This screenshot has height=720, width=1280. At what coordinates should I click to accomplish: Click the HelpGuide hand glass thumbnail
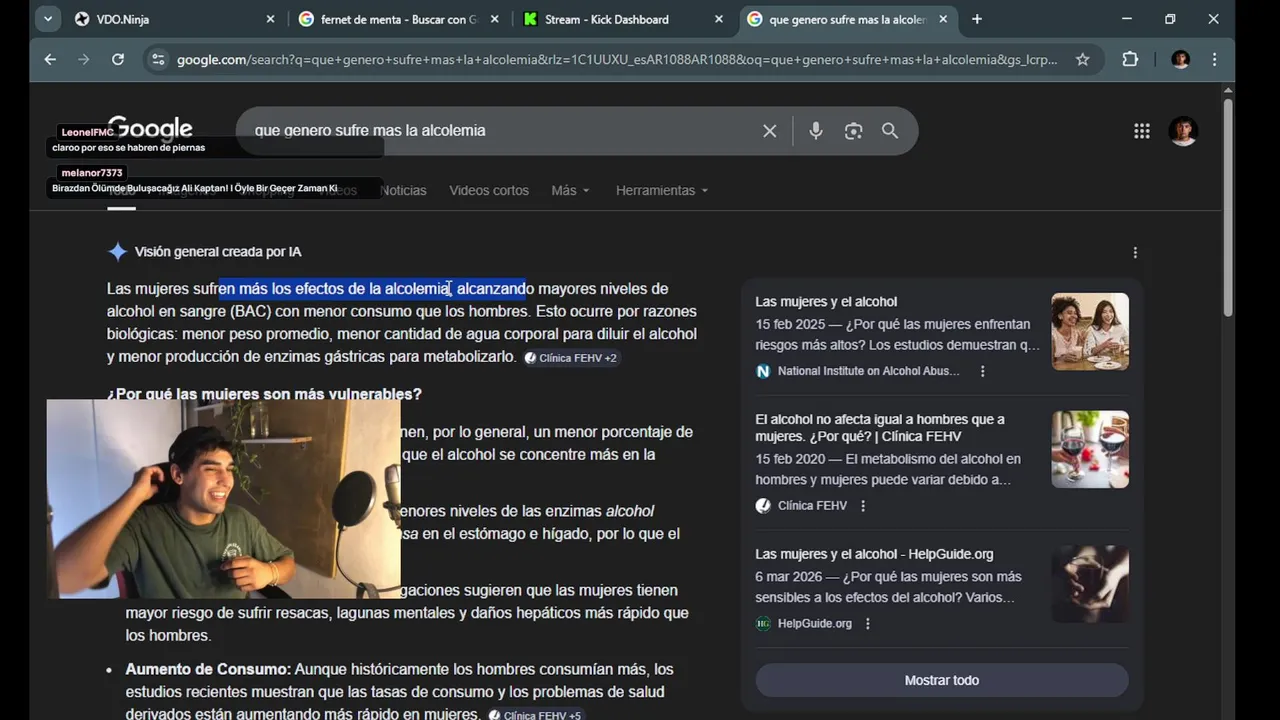pos(1090,584)
